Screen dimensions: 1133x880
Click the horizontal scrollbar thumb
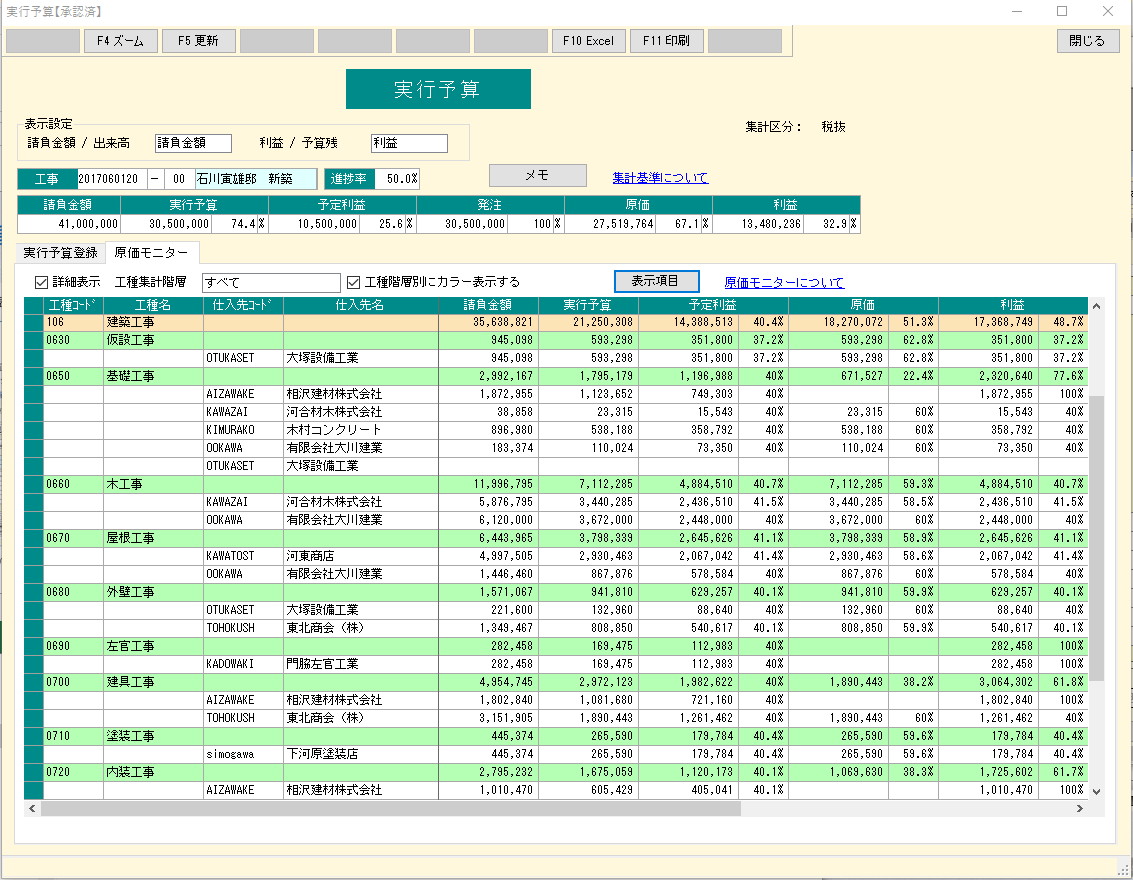[391, 808]
